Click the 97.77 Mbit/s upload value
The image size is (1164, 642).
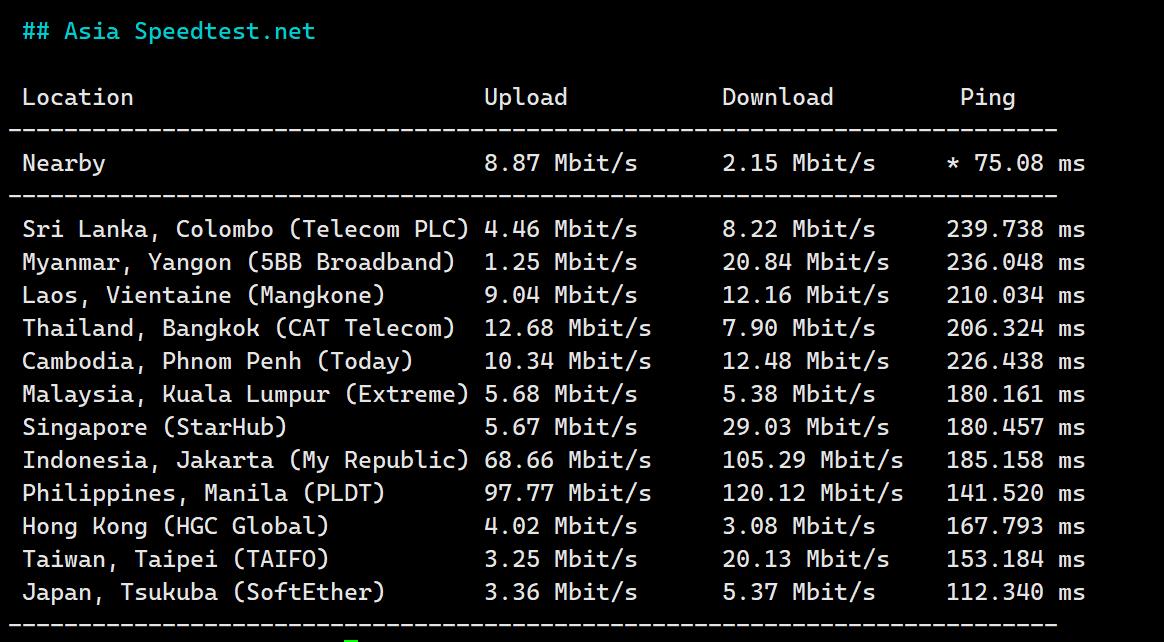(568, 493)
